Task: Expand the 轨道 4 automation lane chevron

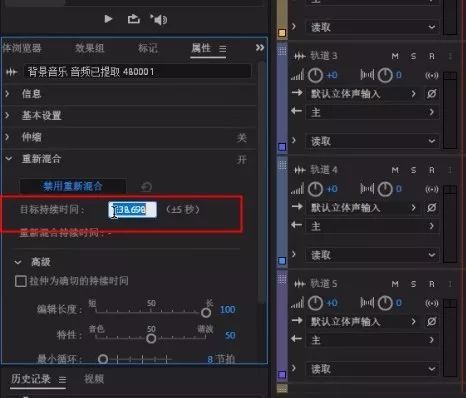Action: pyautogui.click(x=294, y=254)
